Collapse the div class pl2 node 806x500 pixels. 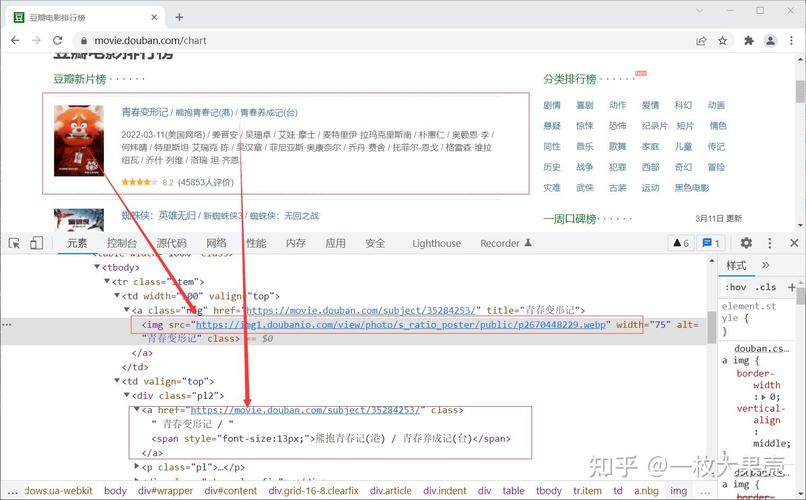(127, 395)
